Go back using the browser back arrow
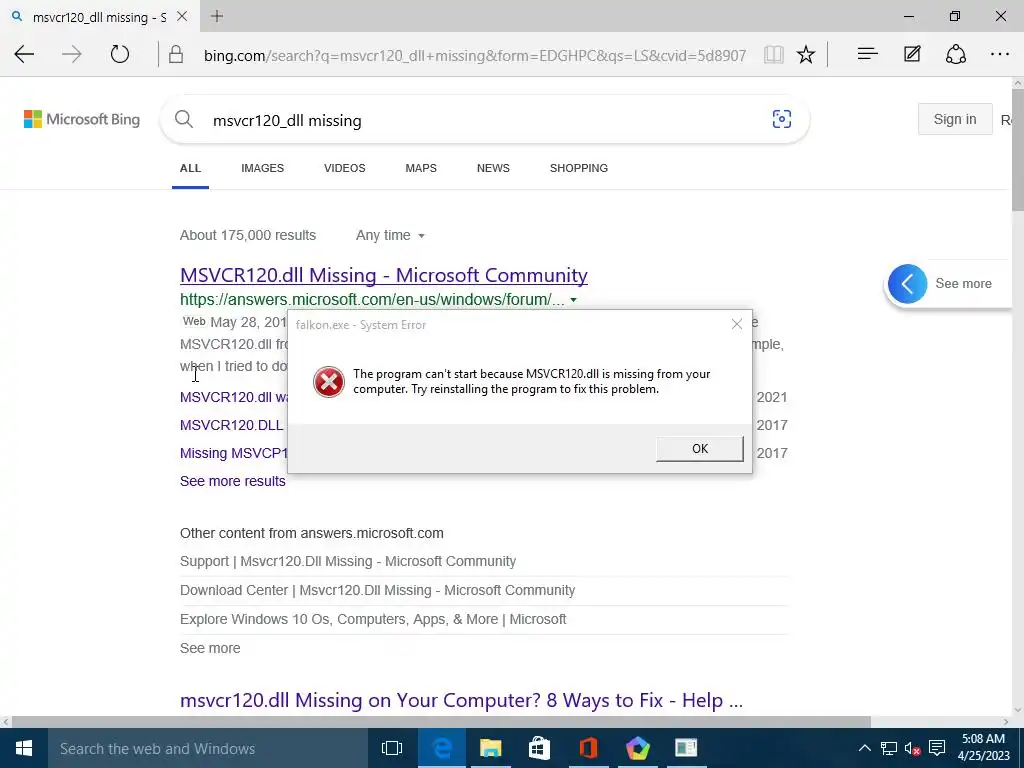Viewport: 1024px width, 768px height. point(24,54)
